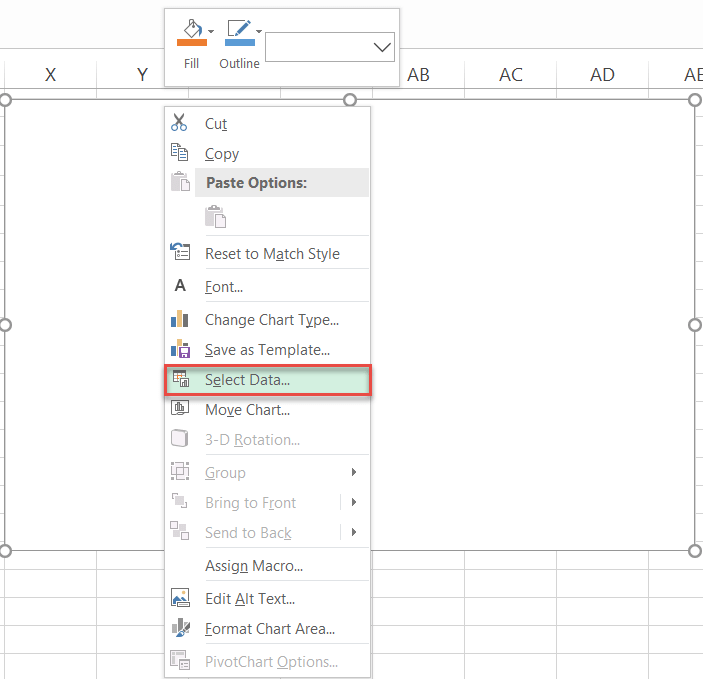Select Reset to Match Style
Screen dimensions: 703x679
click(267, 253)
